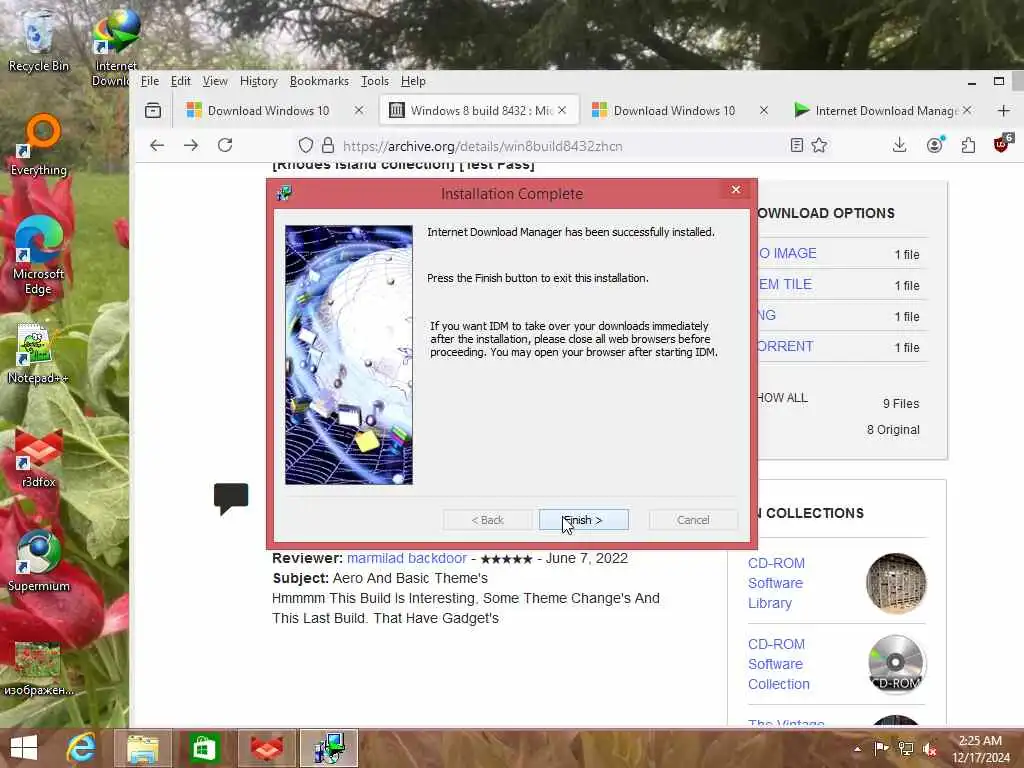Viewport: 1024px width, 768px height.
Task: Open the 8 Original files link
Action: (893, 430)
